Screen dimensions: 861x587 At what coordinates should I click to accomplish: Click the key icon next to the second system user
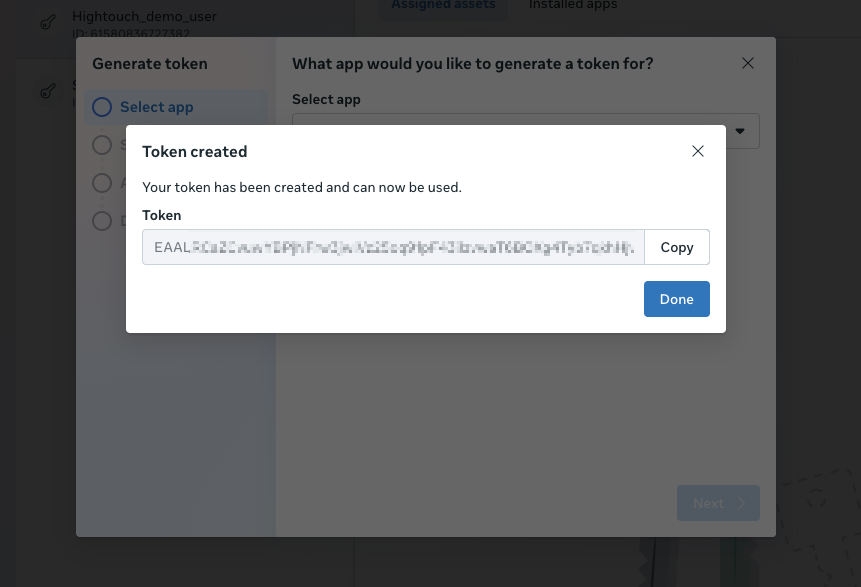coord(47,90)
